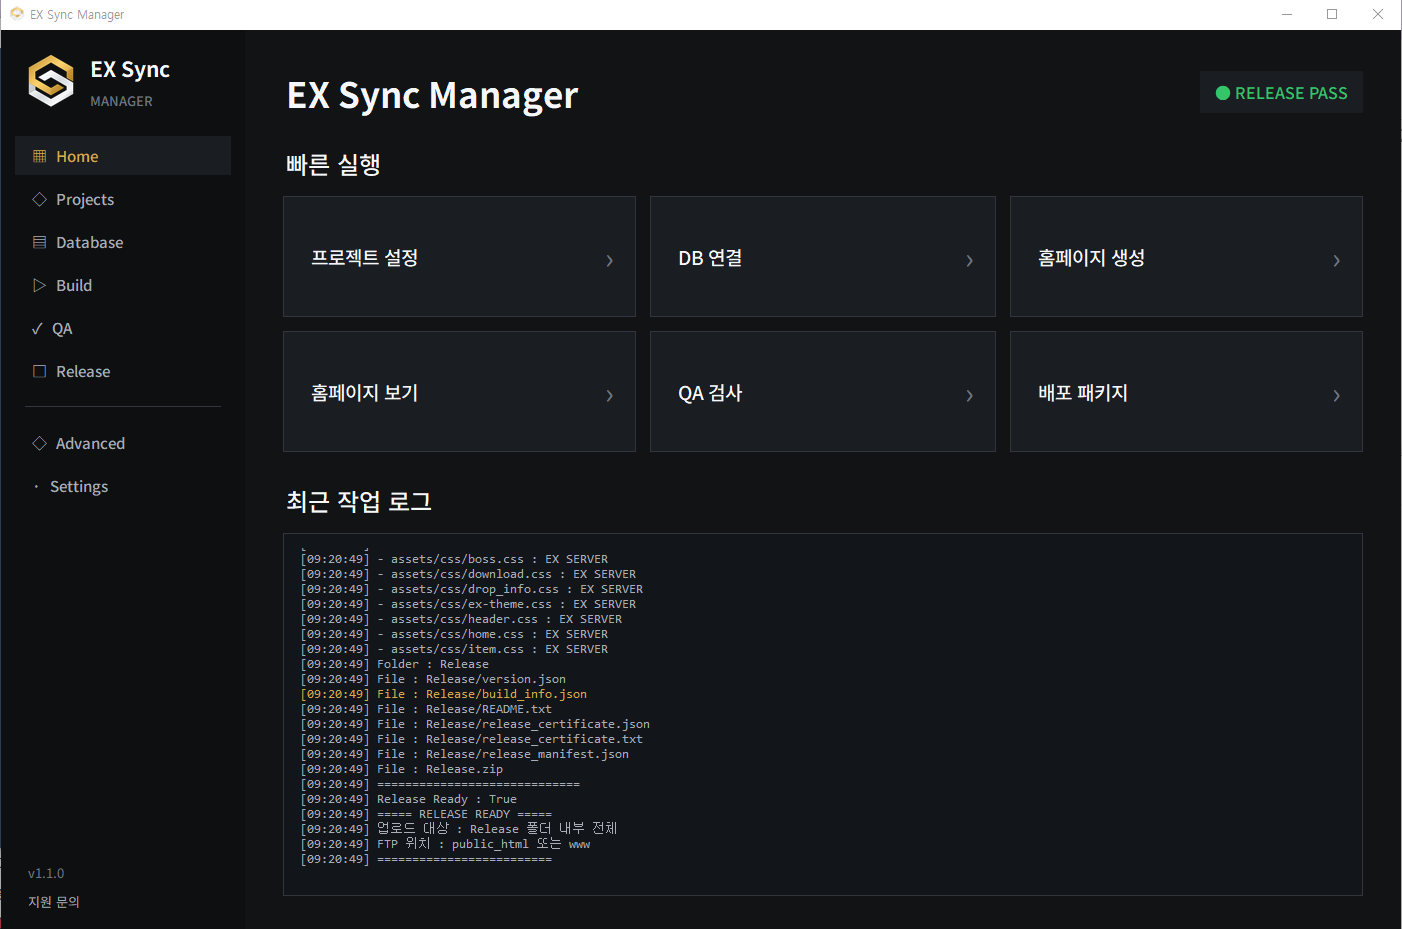Click the RELEASE PASS status badge
The height and width of the screenshot is (929, 1402).
tap(1281, 92)
